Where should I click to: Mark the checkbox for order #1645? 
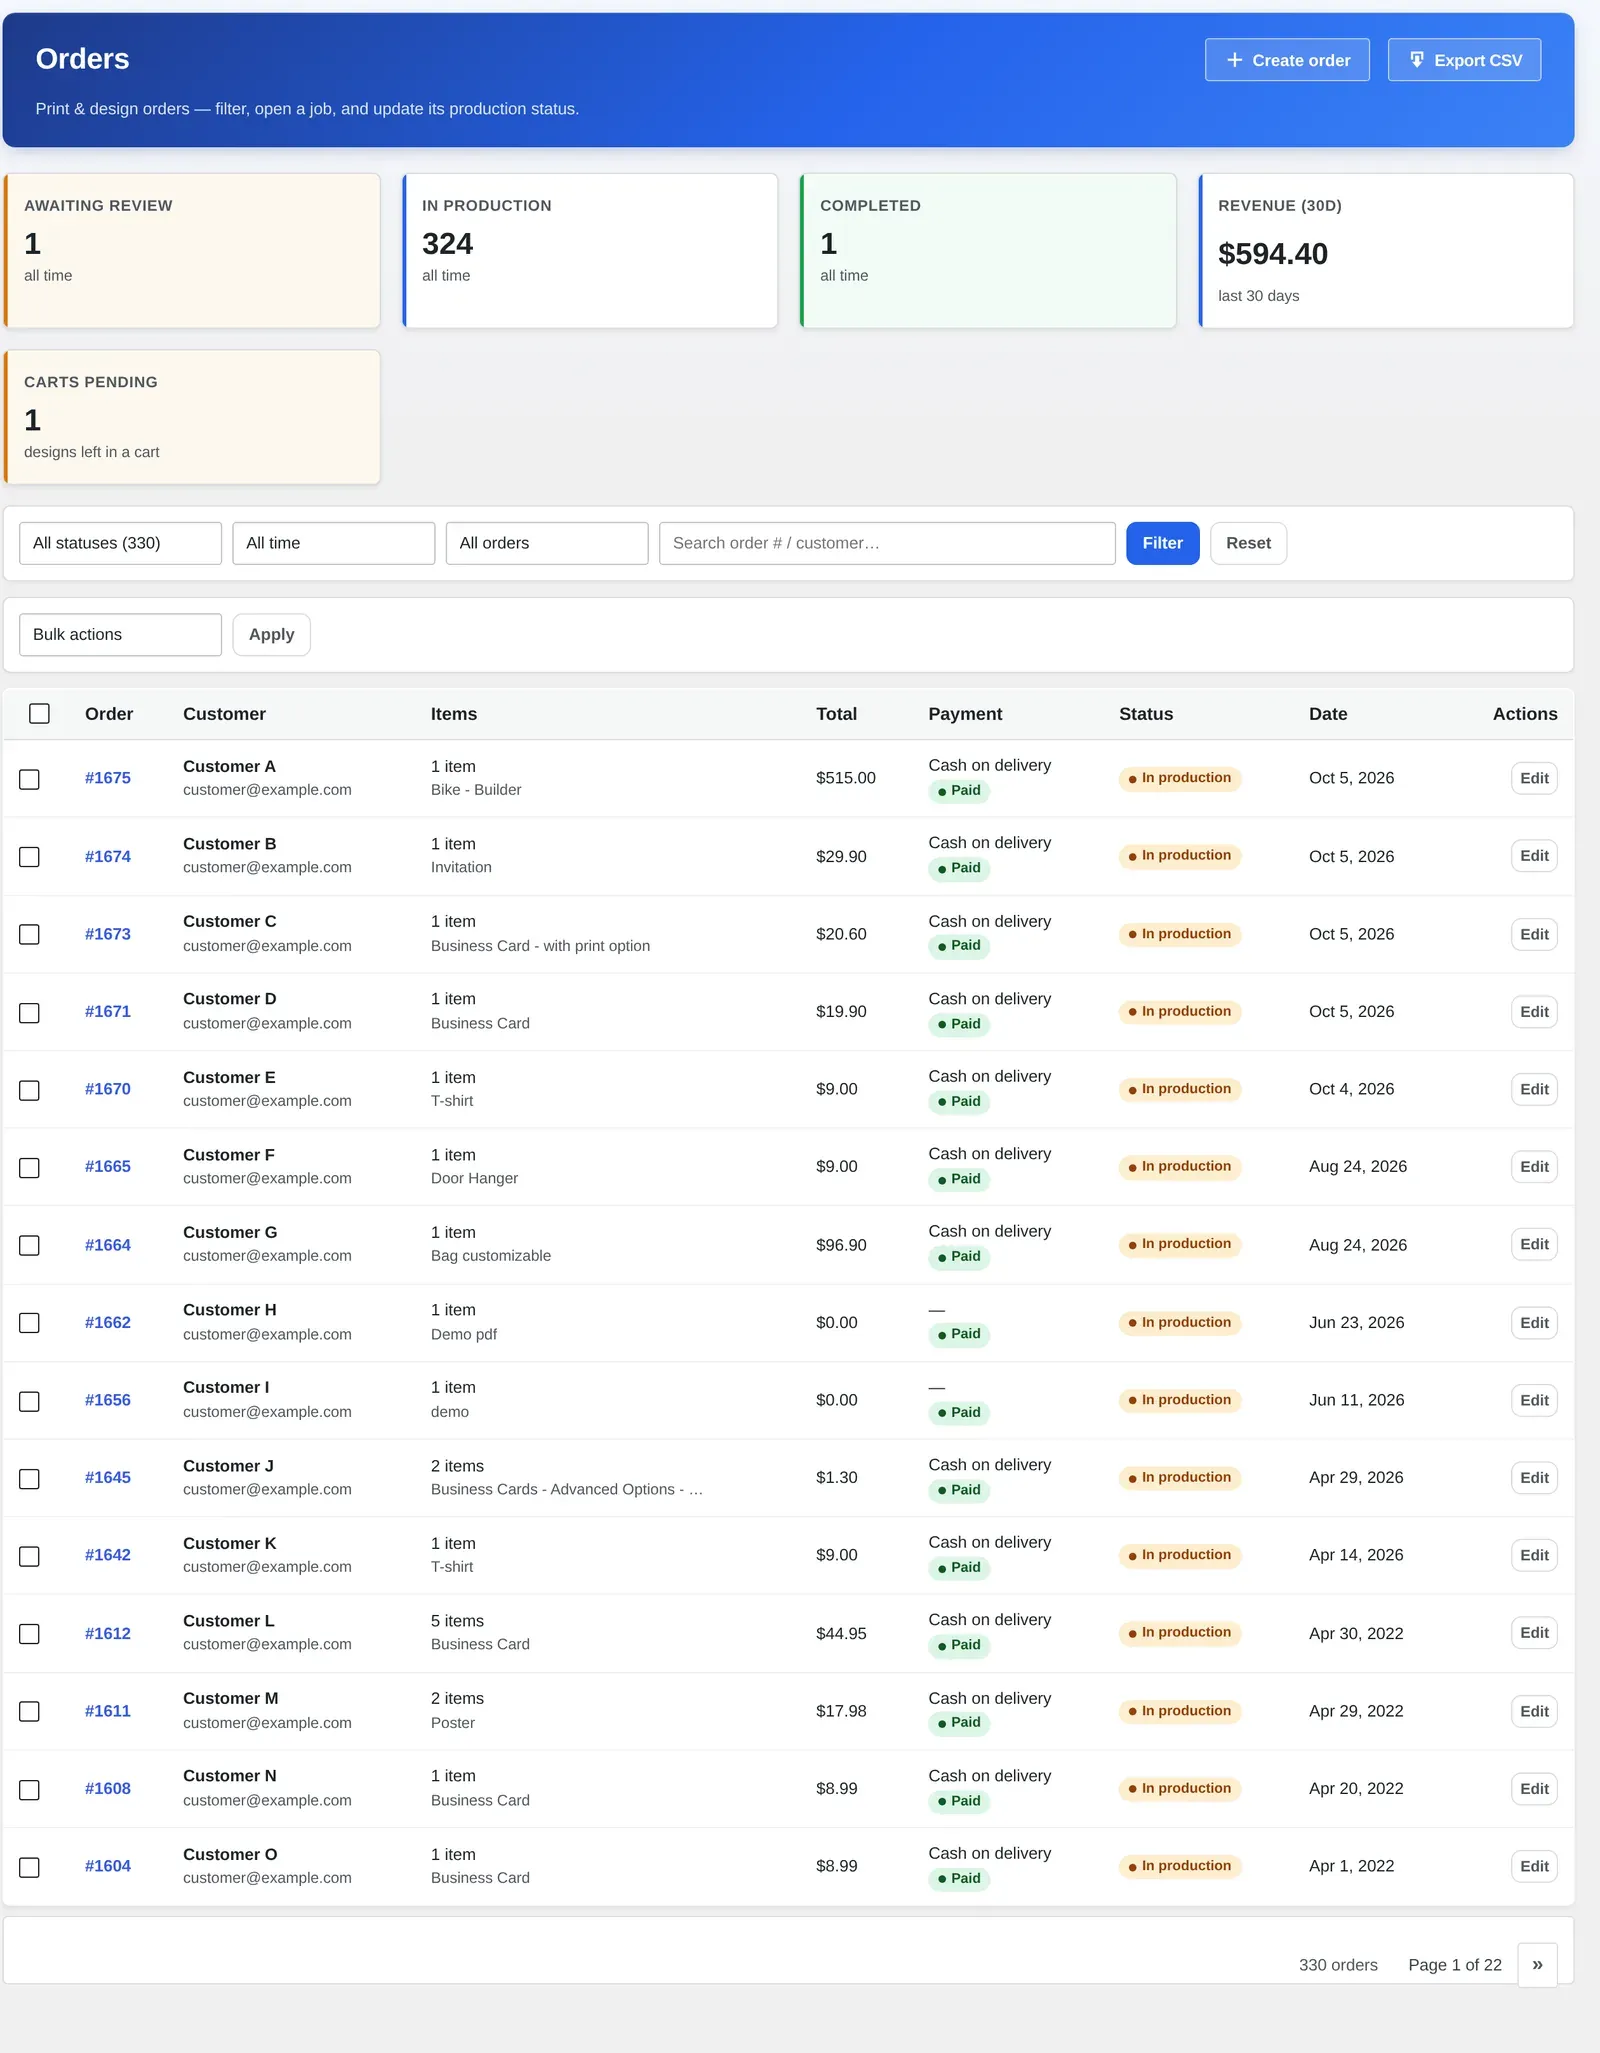[x=30, y=1478]
